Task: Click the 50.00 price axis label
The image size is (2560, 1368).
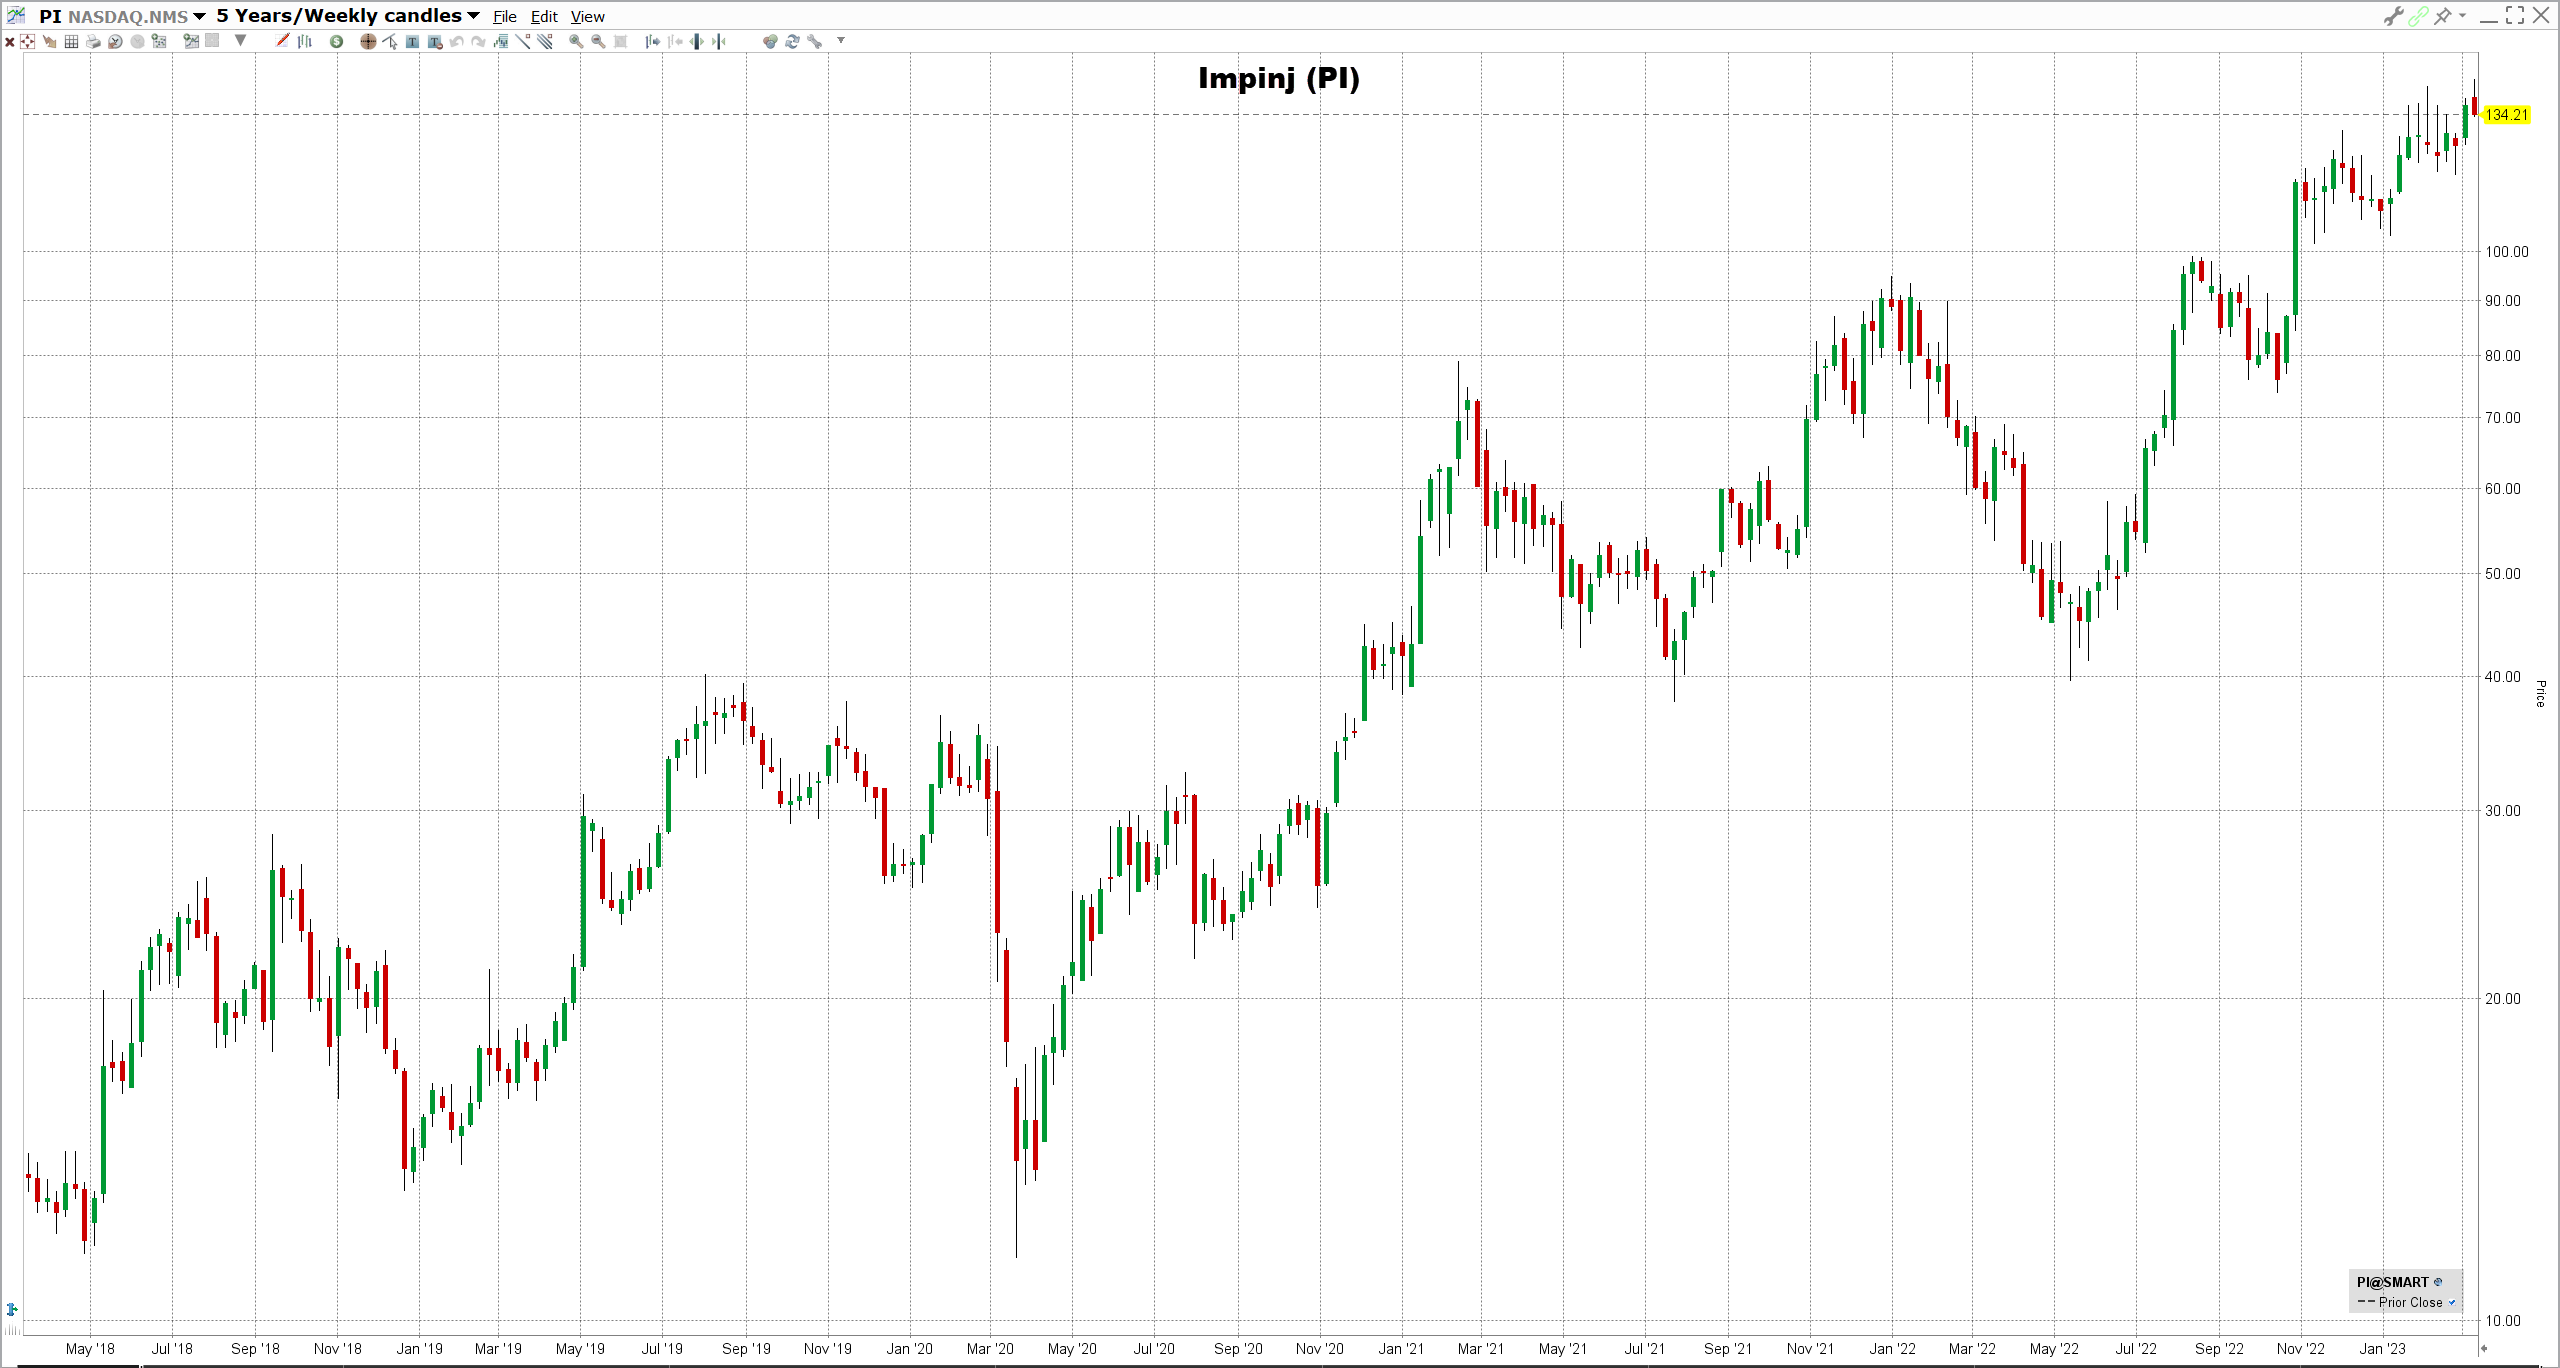Action: (2503, 574)
